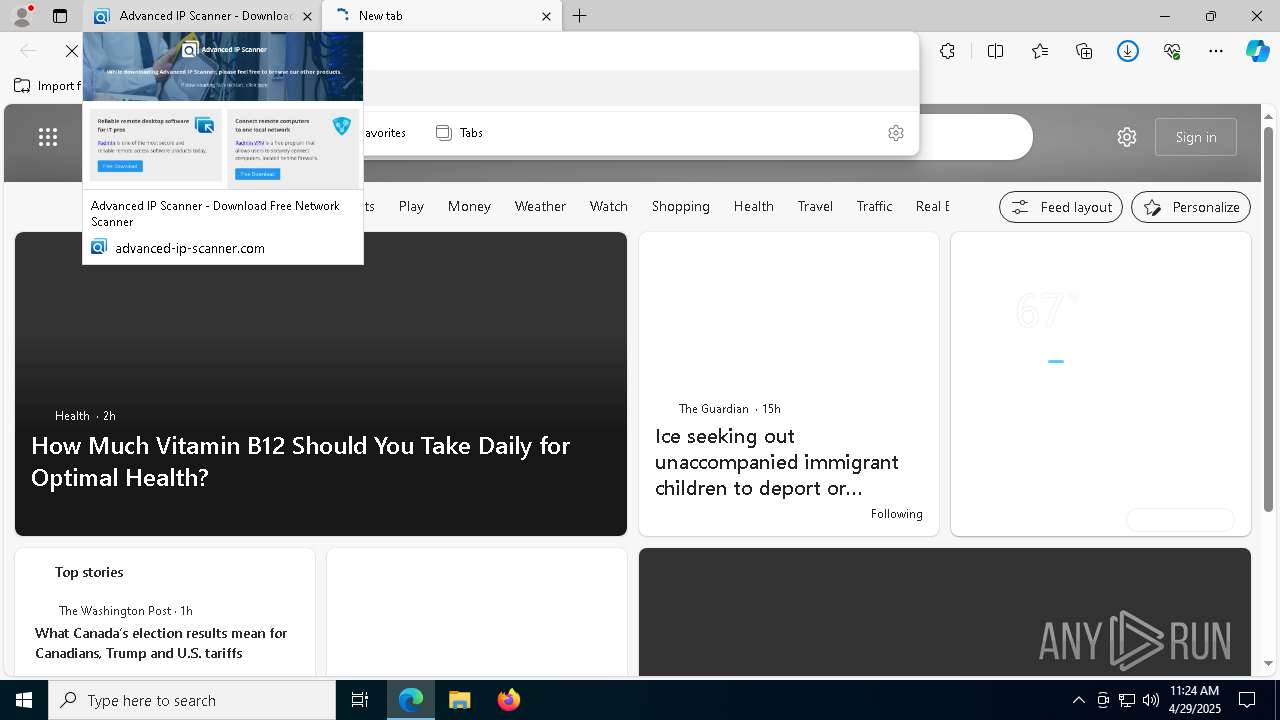Open the profile avatar icon
Screen dimensions: 1280x720
point(22,16)
